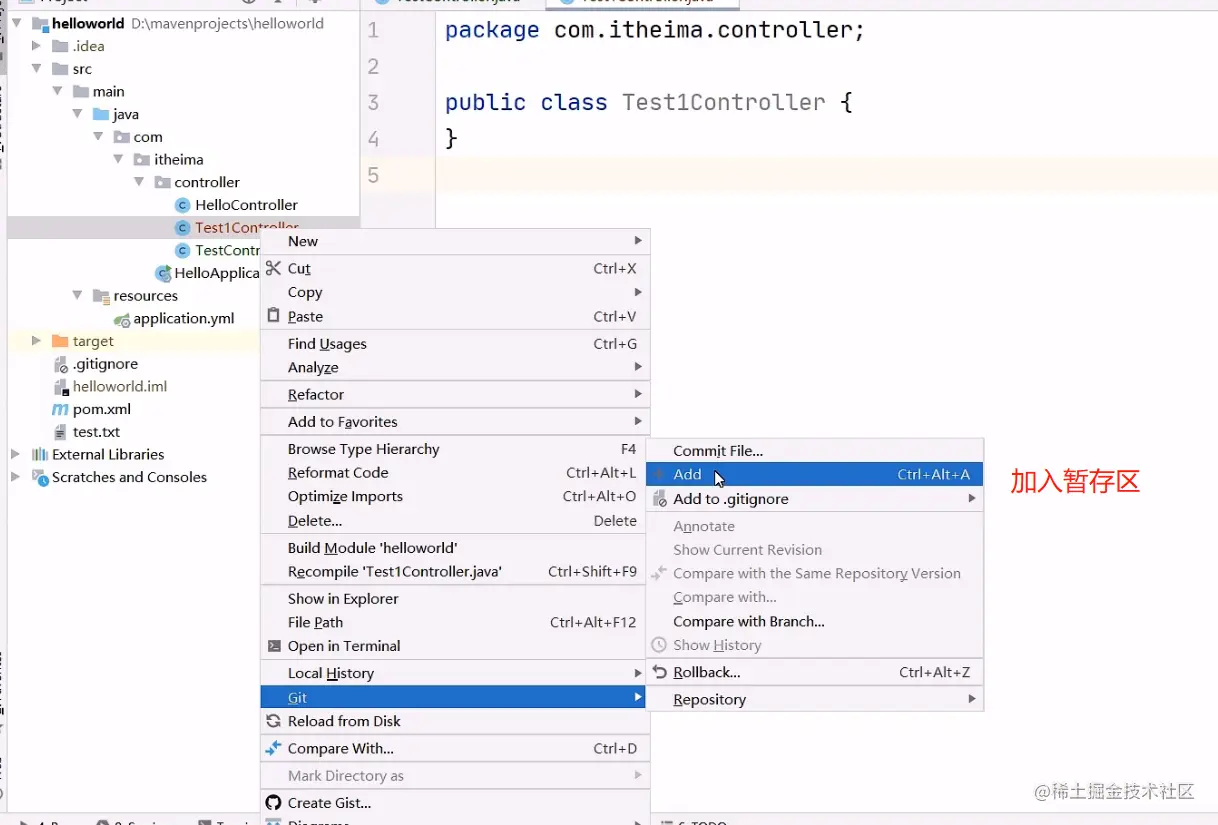
Task: Select Find Usages
Action: [455, 343]
